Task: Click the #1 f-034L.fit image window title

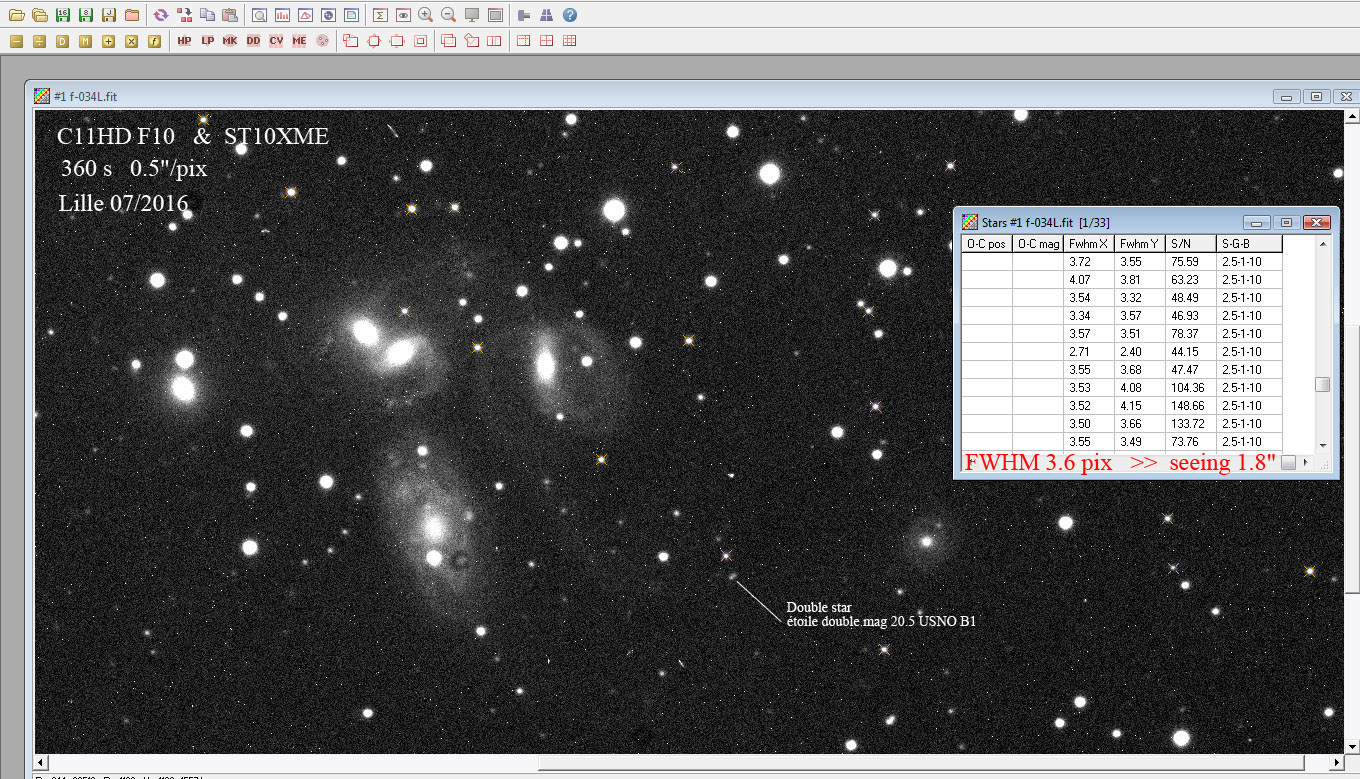Action: pos(85,96)
